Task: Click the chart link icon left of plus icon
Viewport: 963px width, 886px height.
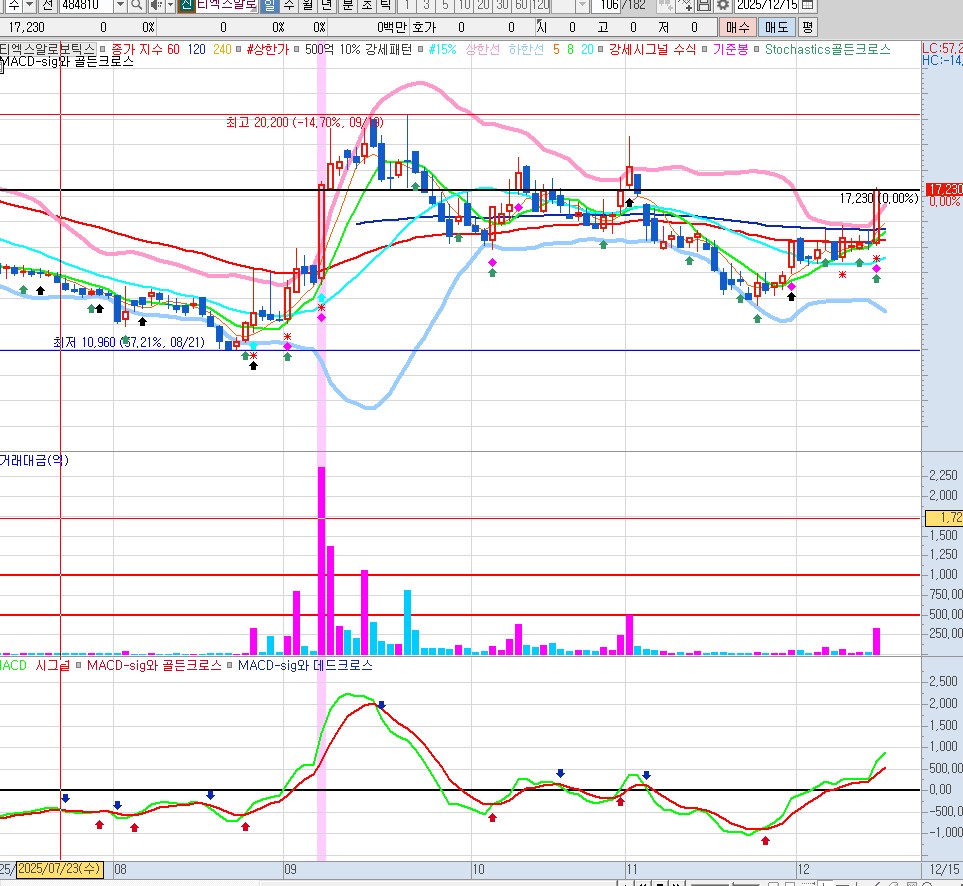Action: (x=665, y=6)
